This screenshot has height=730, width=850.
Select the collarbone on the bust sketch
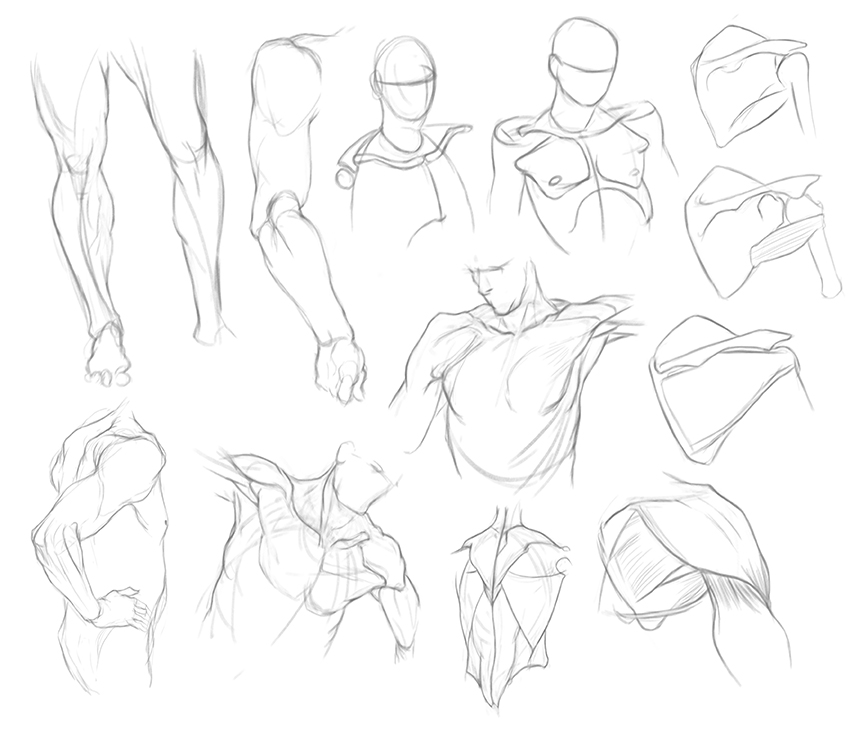pos(400,155)
